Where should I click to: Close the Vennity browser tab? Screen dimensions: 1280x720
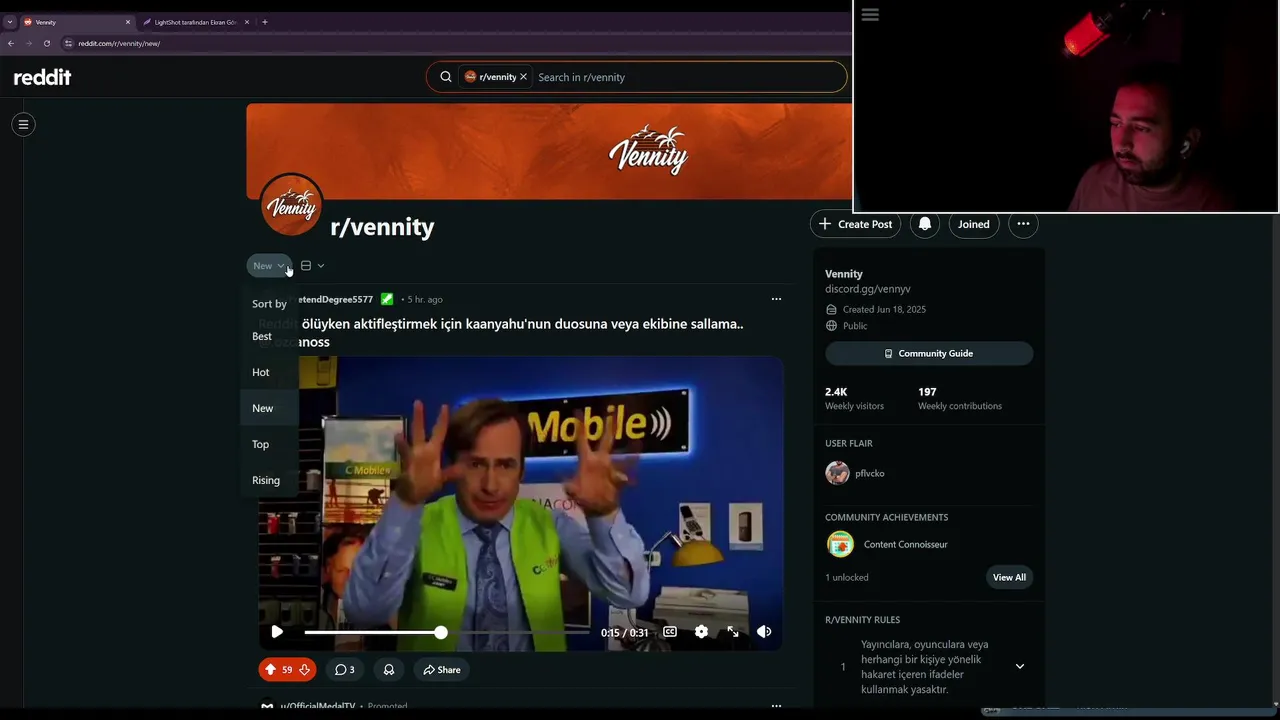click(x=128, y=22)
